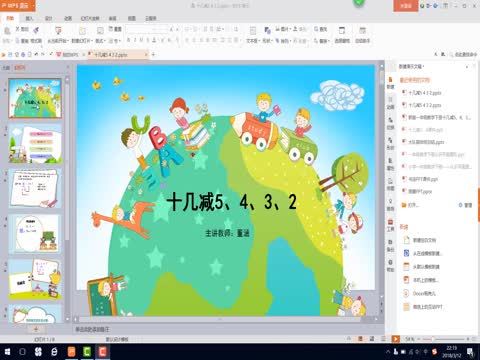Click the Task View taskbar icon
480x360 pixels.
[x=22, y=352]
